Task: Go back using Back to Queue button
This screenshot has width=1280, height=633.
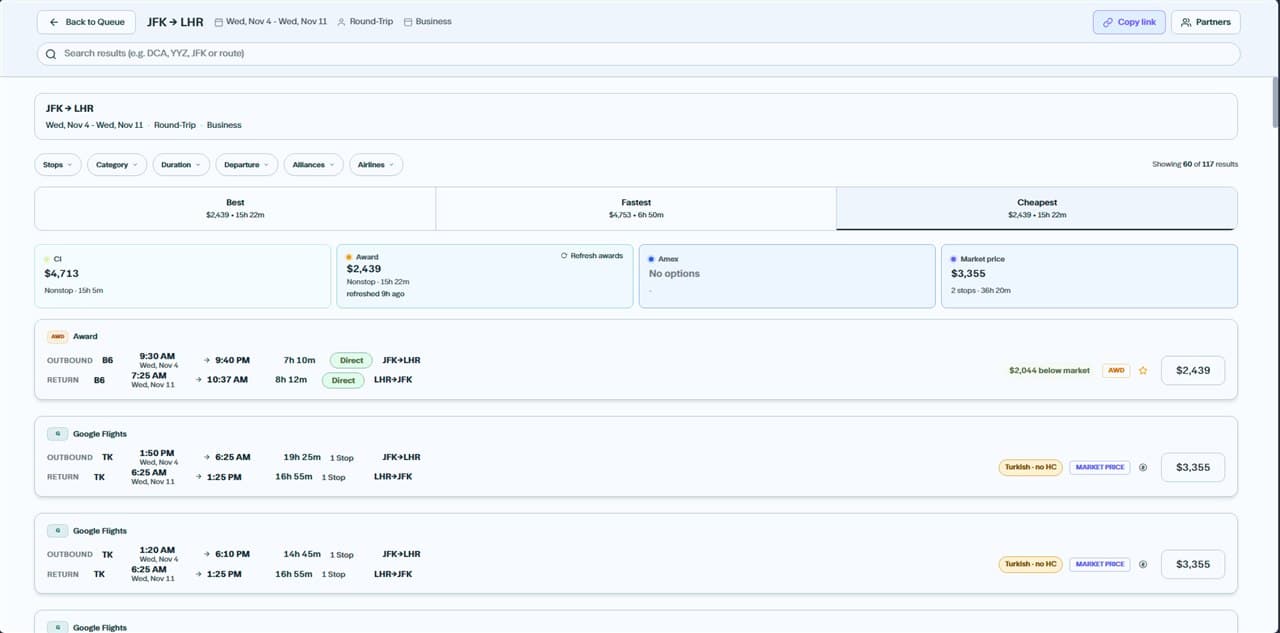Action: tap(86, 22)
